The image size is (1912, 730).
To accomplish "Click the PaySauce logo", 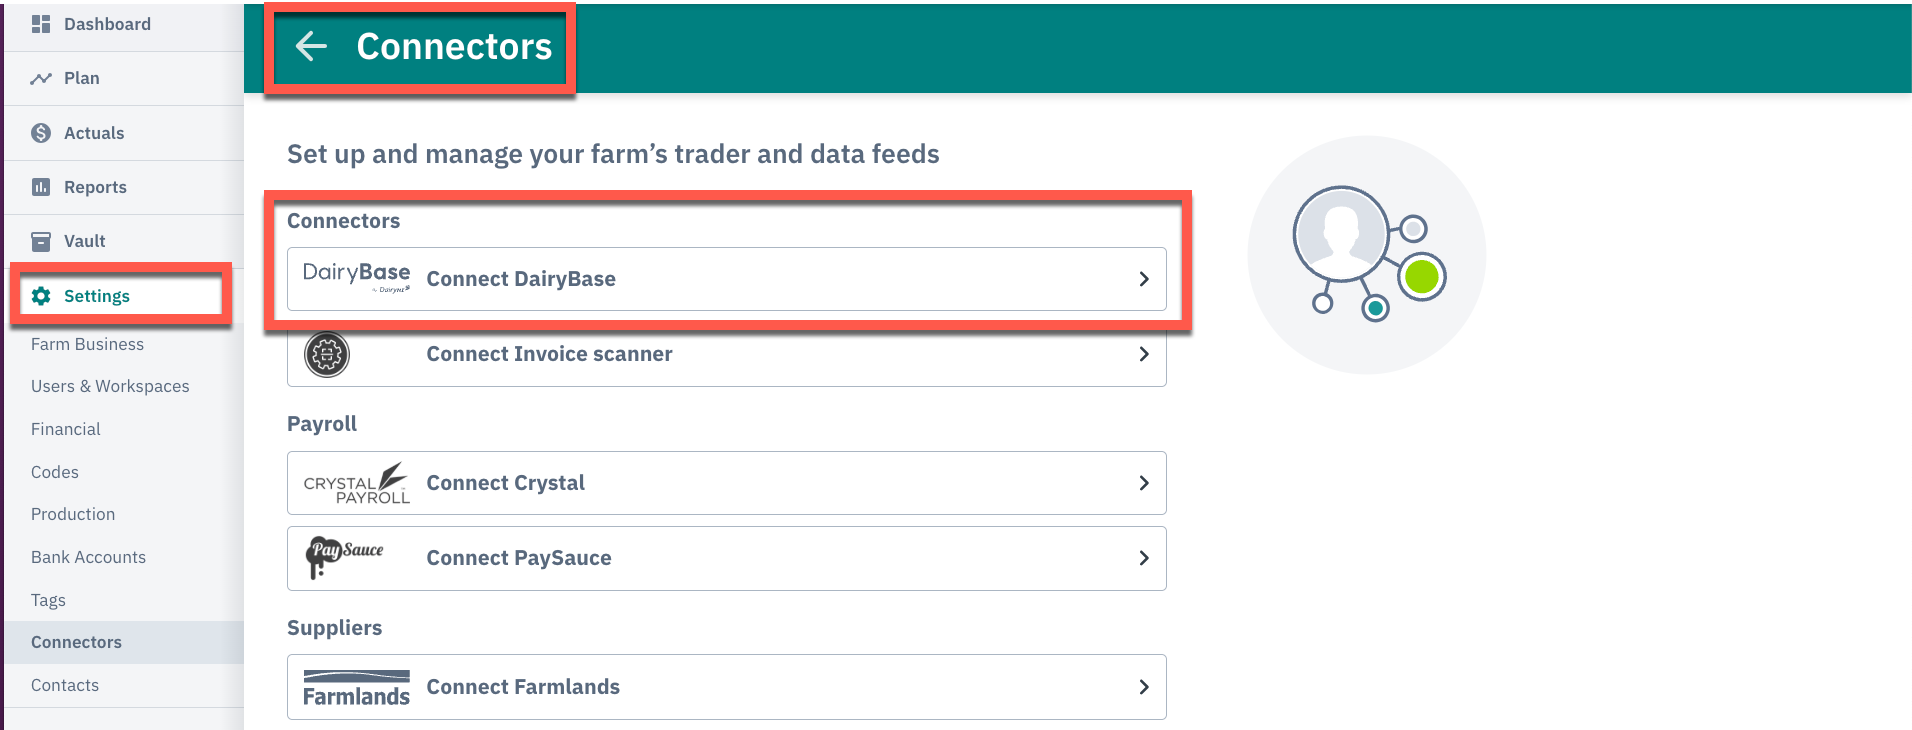I will 345,557.
